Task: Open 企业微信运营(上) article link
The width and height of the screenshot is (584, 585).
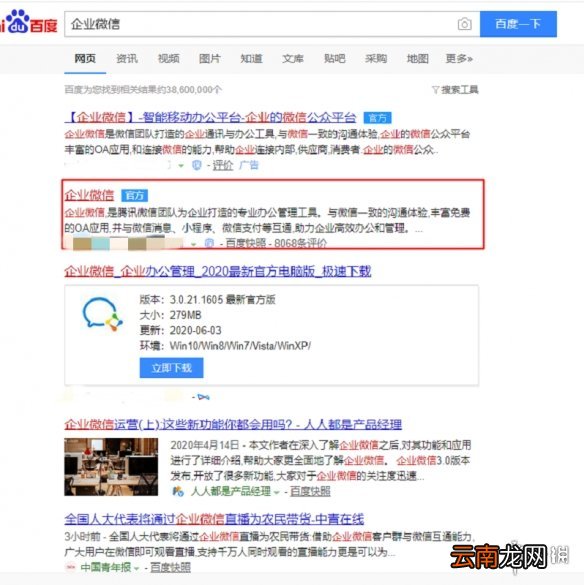Action: click(233, 424)
